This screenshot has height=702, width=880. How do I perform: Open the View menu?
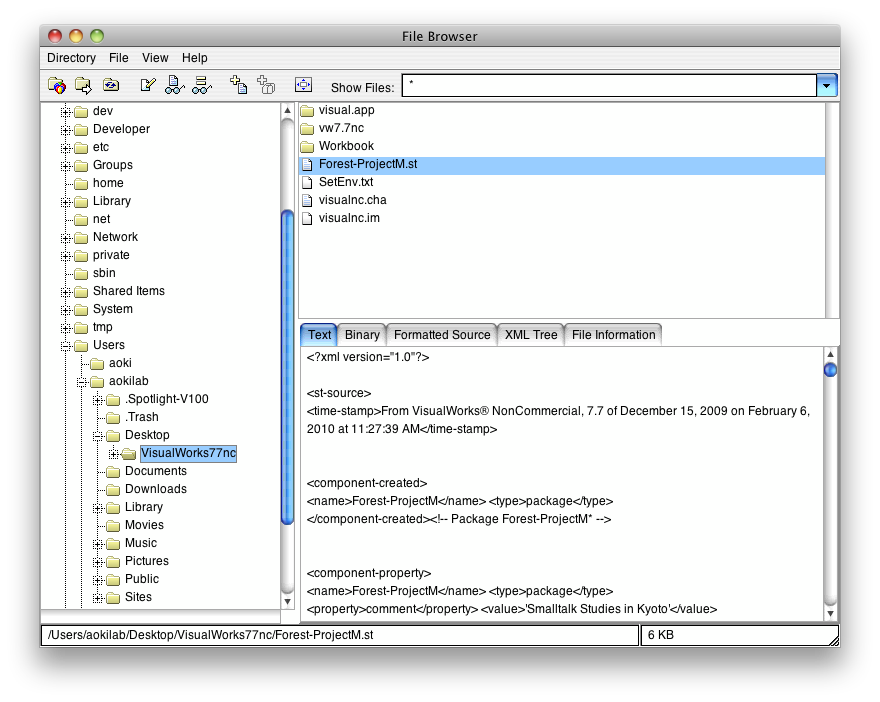pyautogui.click(x=155, y=58)
